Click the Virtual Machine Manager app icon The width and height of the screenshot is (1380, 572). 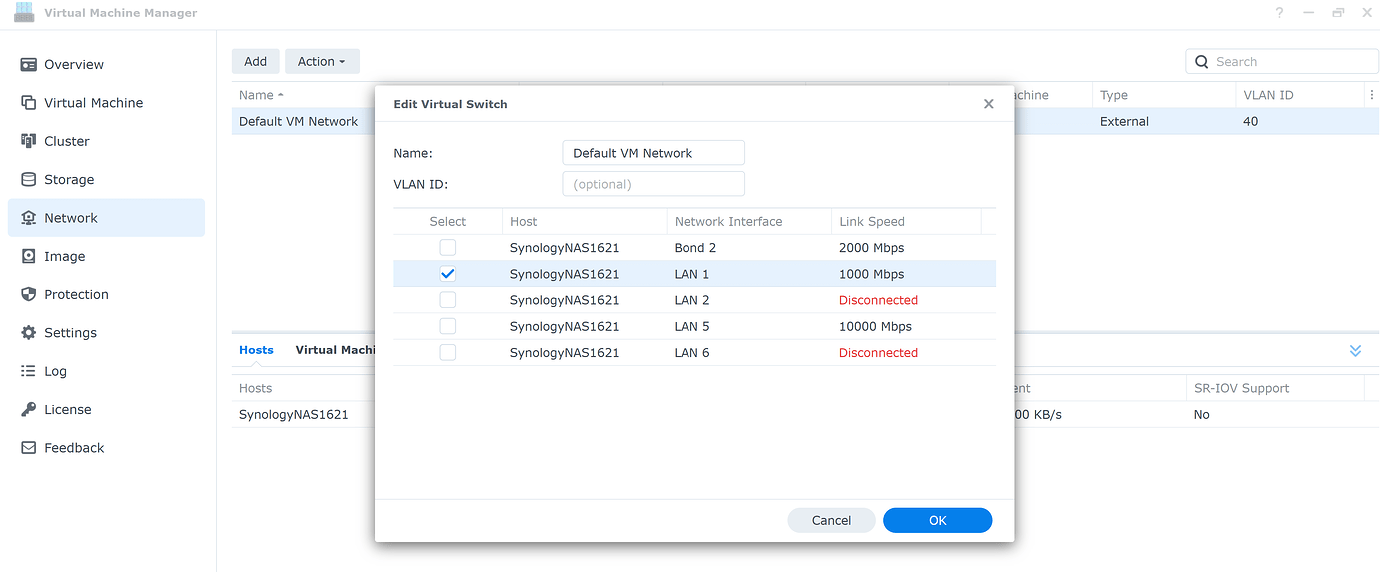click(x=24, y=13)
